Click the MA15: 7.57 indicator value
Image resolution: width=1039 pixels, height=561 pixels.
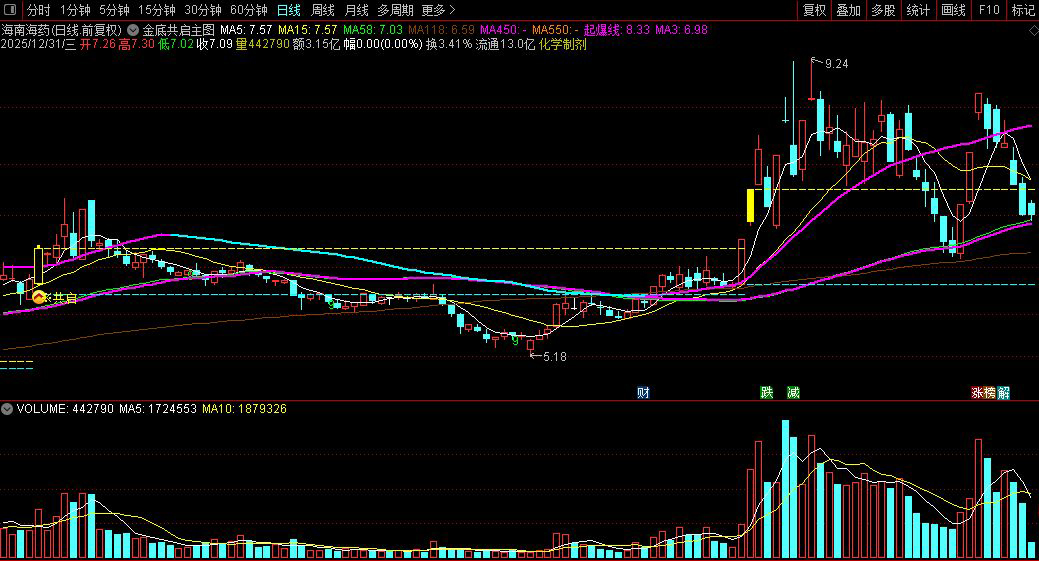coord(307,30)
